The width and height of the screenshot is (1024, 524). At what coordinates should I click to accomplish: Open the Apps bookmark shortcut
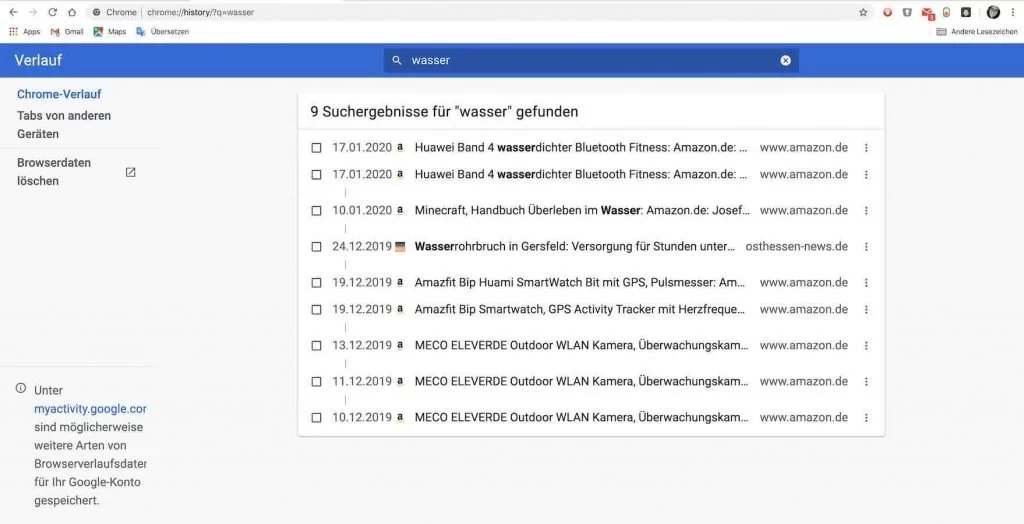click(x=24, y=31)
